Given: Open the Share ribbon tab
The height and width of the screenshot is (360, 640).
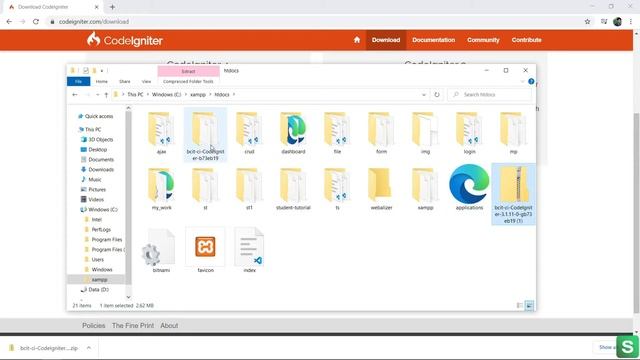Looking at the screenshot, I should [x=124, y=82].
